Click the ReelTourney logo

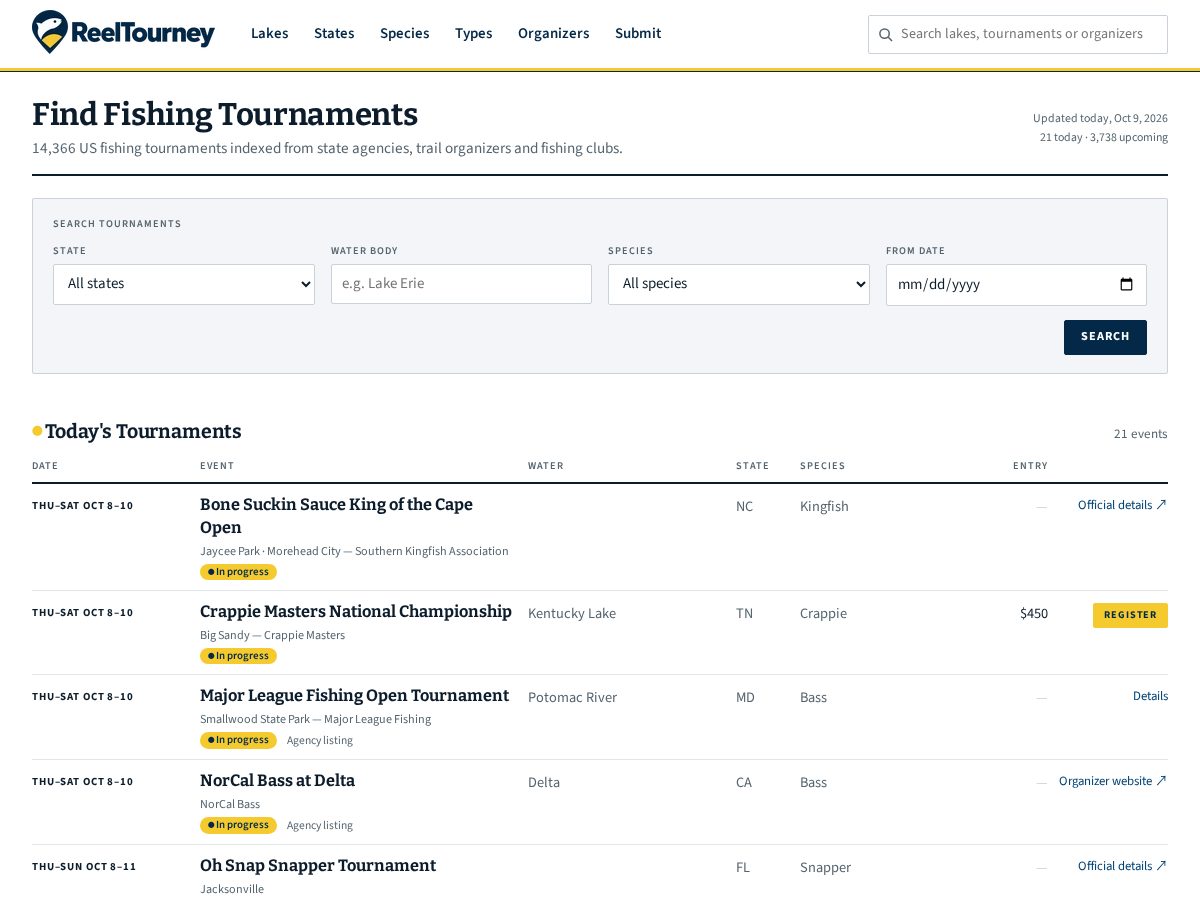pyautogui.click(x=123, y=33)
